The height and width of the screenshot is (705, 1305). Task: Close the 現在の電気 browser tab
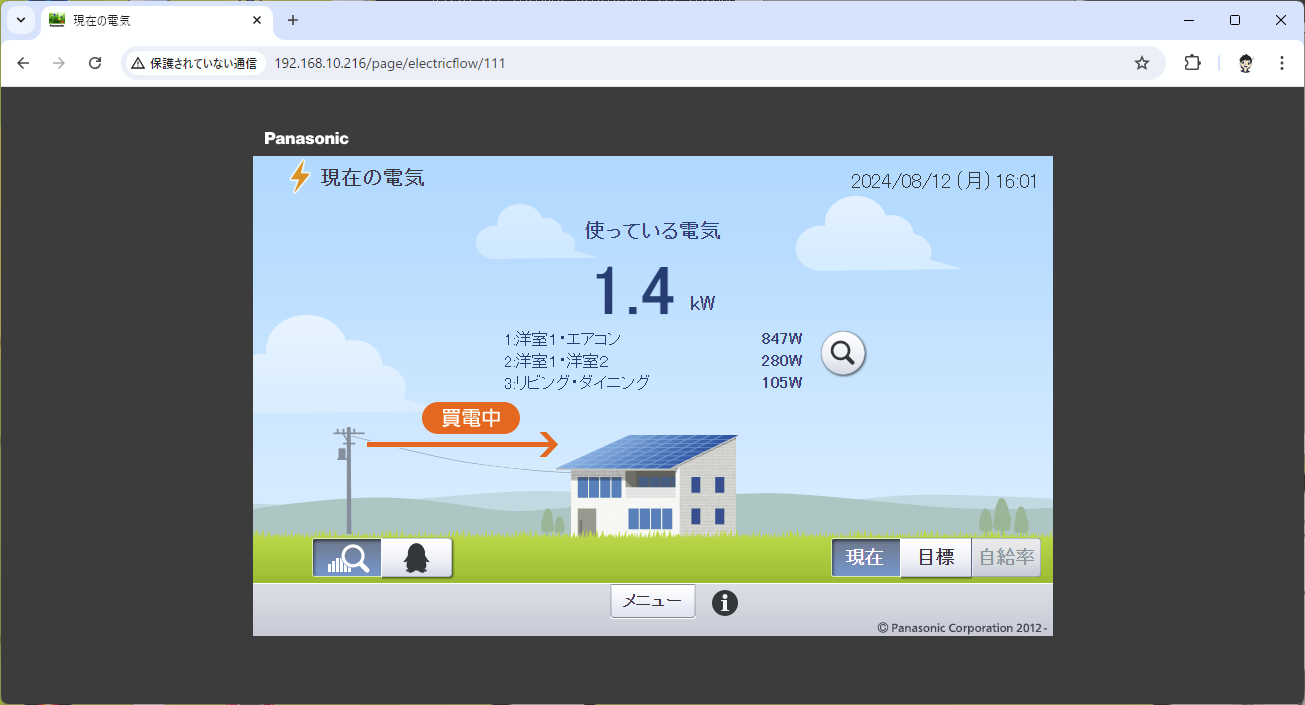coord(257,20)
